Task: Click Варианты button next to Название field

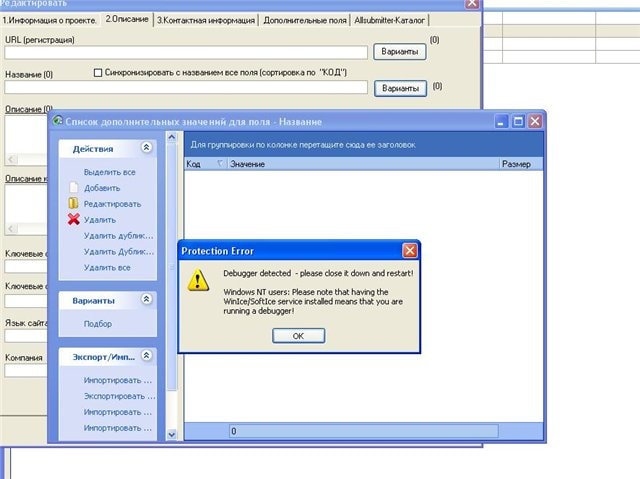Action: [400, 88]
